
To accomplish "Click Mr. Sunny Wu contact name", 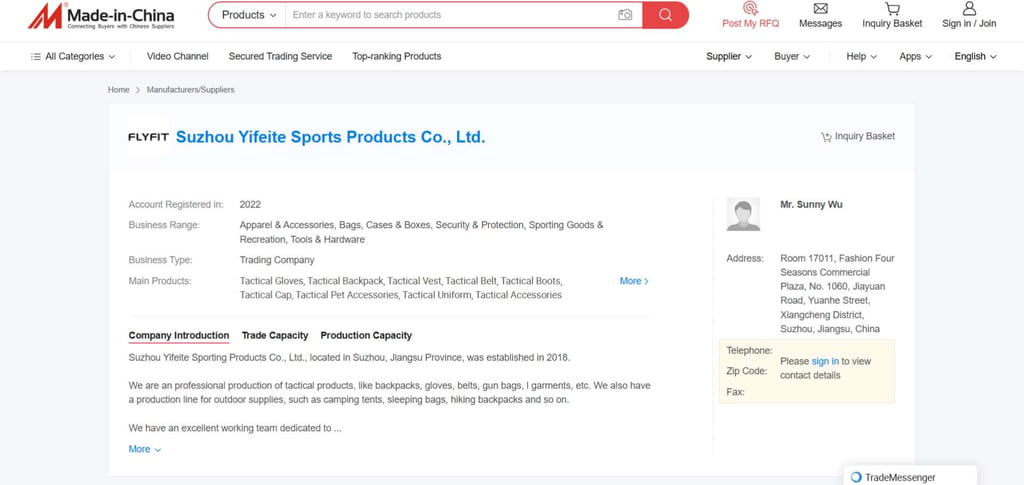I will (x=811, y=205).
